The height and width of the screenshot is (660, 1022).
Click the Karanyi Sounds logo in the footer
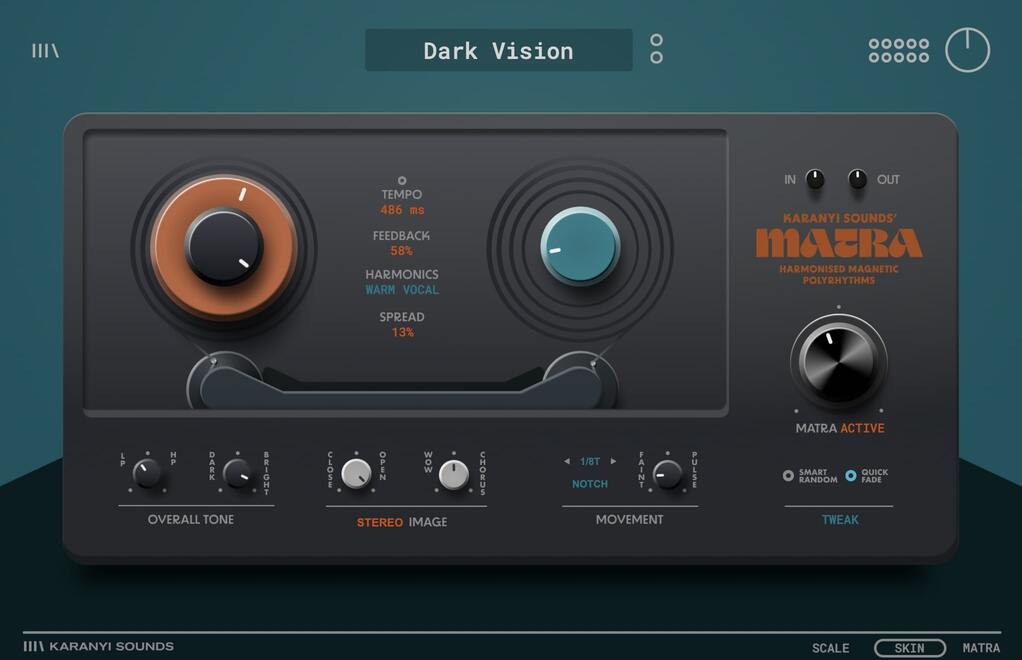click(97, 646)
